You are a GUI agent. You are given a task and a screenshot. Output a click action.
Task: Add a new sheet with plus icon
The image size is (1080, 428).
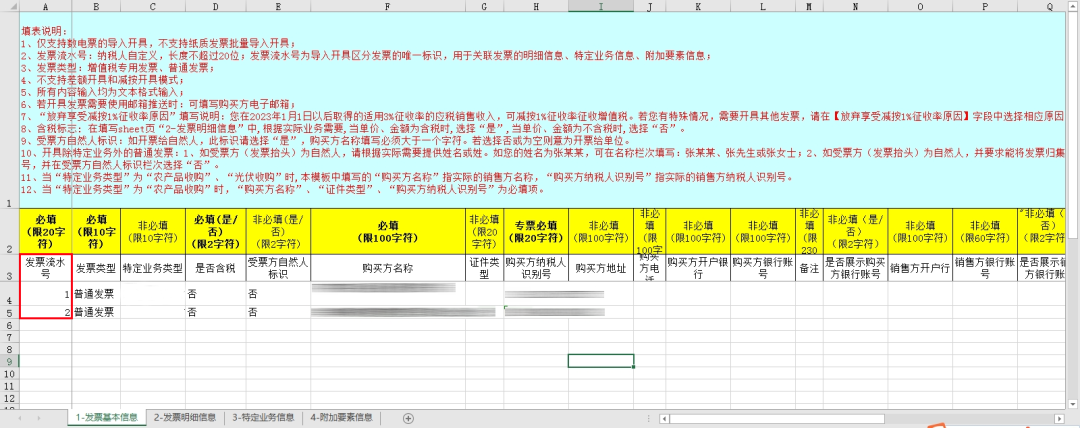(x=408, y=418)
